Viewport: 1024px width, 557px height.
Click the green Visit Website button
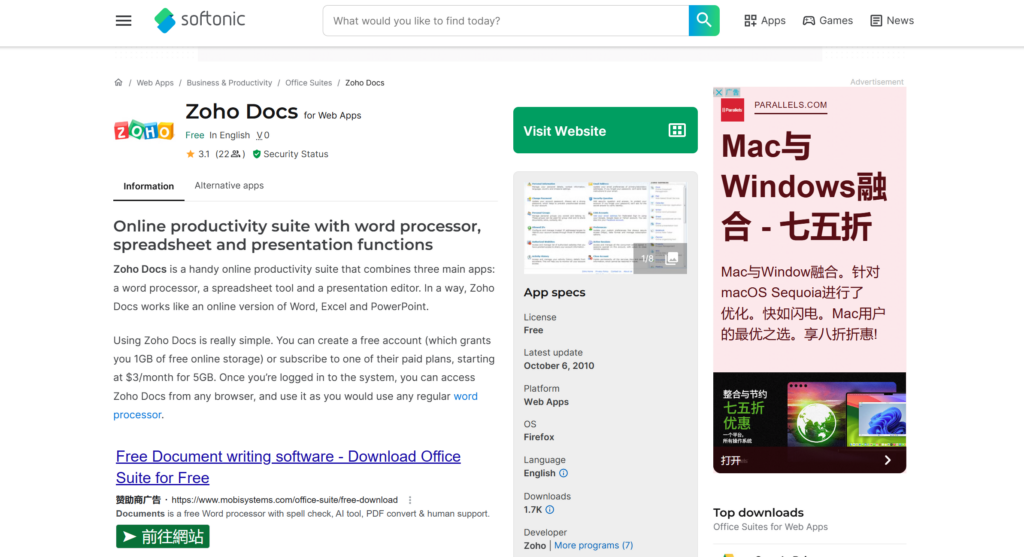pos(605,131)
